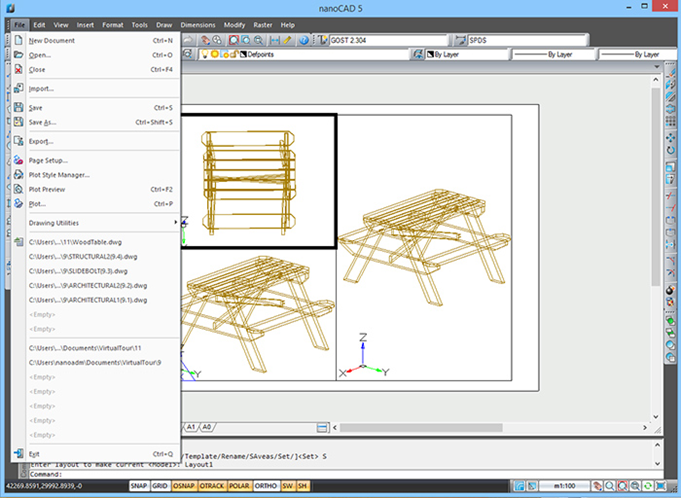
Task: Toggle ORTHO mode in status bar
Action: [266, 487]
